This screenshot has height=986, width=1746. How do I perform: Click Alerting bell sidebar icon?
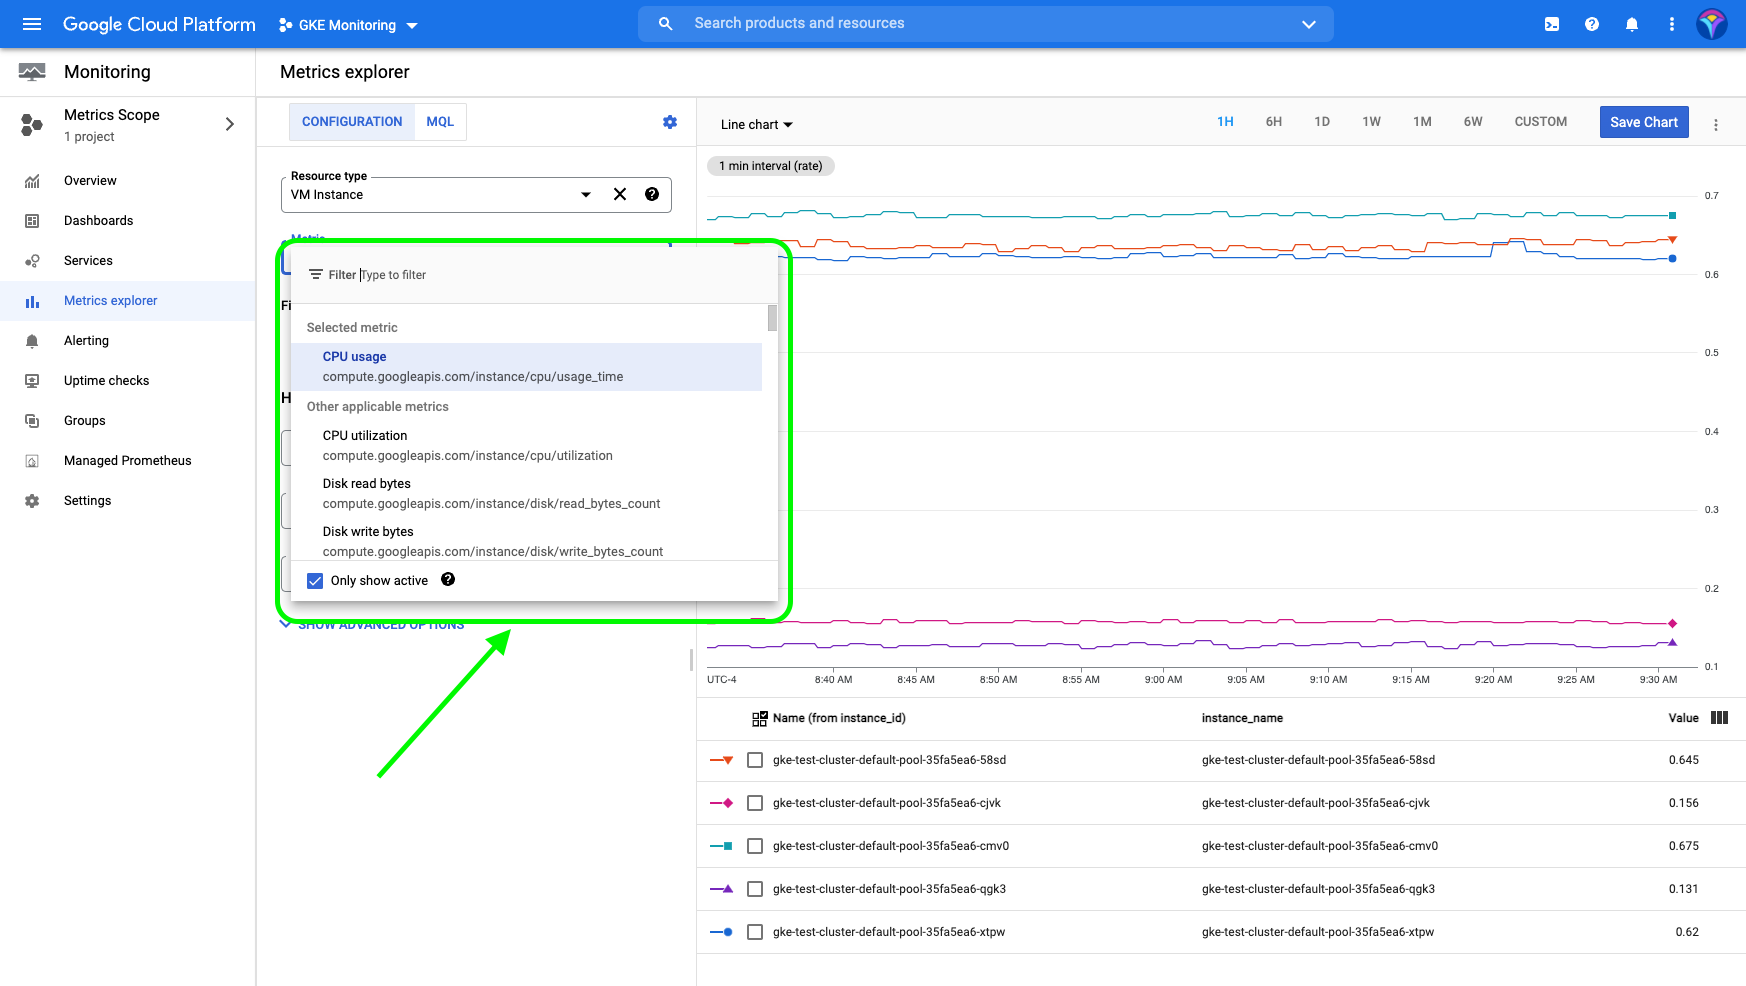(x=32, y=341)
